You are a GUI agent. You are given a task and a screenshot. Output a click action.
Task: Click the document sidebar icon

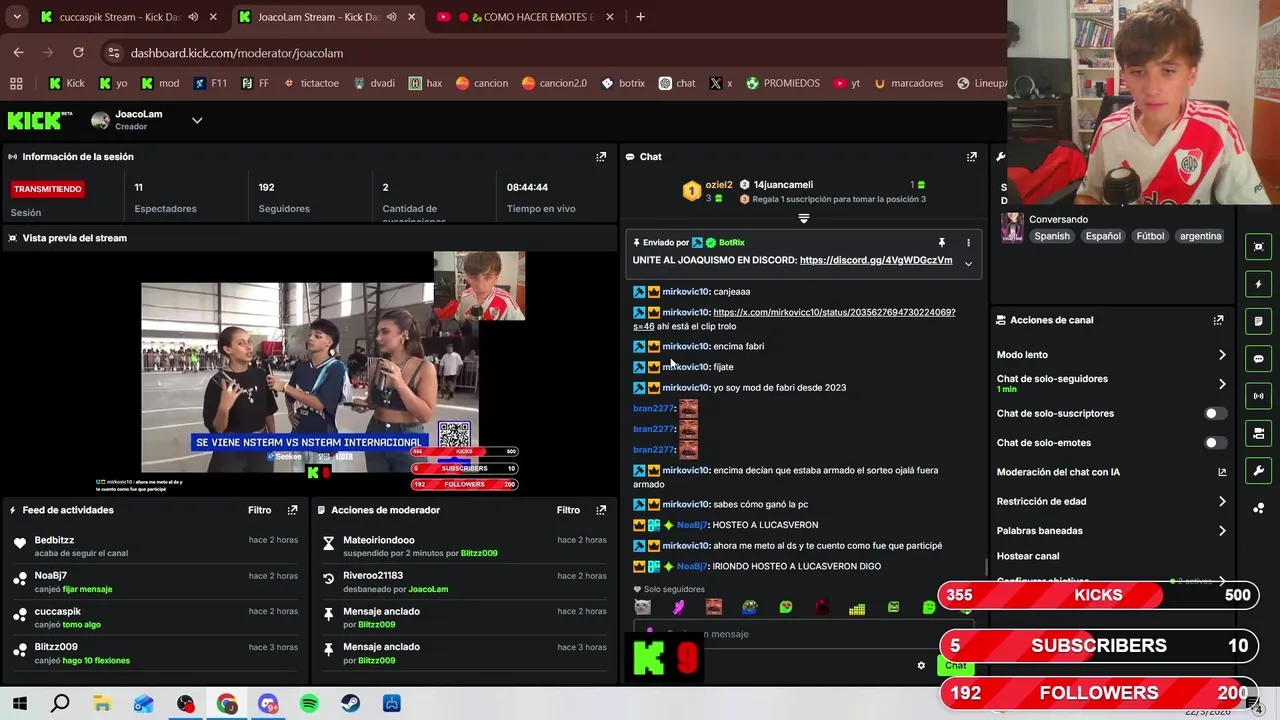(1258, 321)
